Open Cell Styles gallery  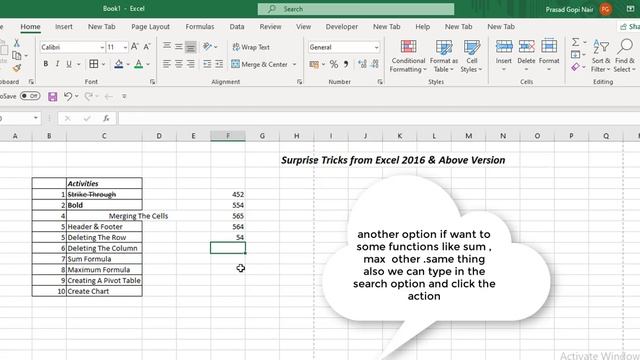click(x=471, y=56)
